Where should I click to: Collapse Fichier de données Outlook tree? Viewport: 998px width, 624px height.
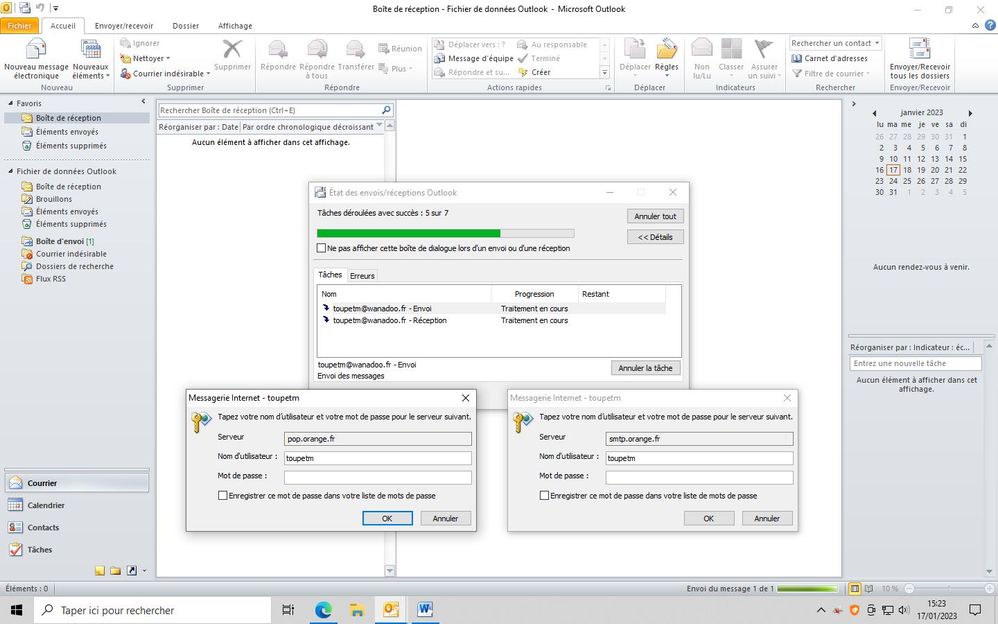(x=11, y=171)
